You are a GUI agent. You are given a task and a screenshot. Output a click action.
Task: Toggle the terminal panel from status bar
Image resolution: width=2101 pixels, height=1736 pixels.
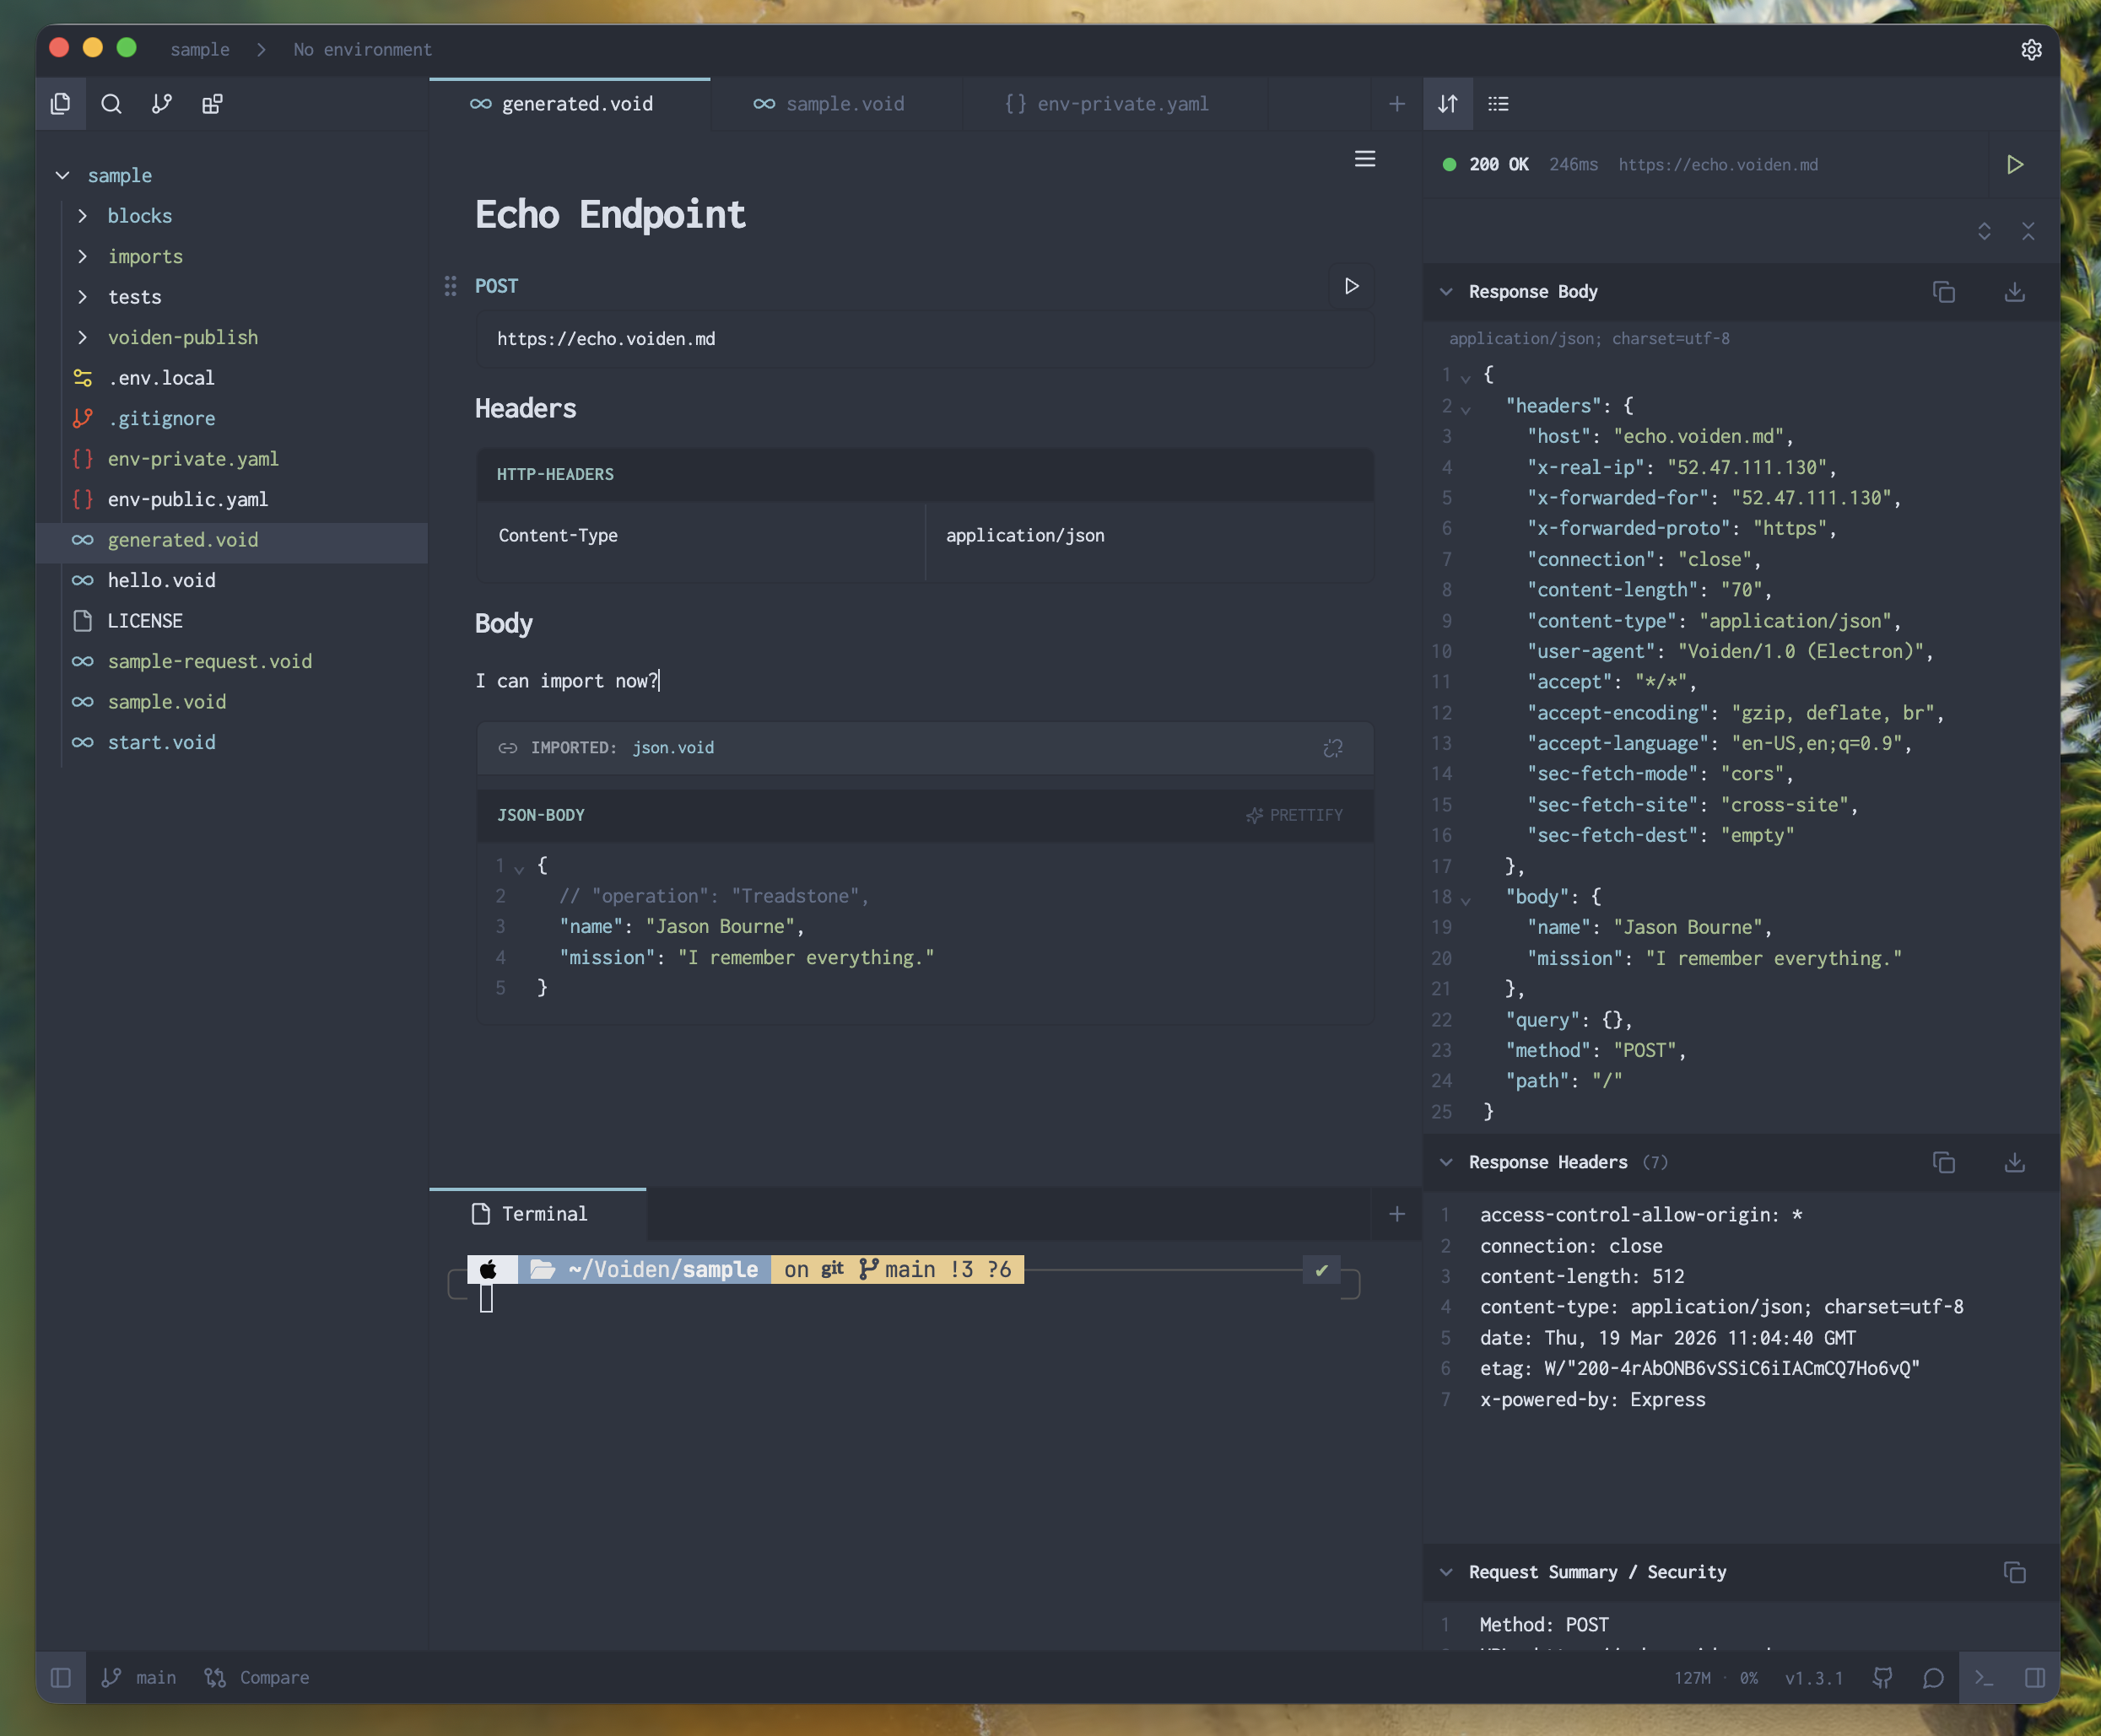click(x=1984, y=1678)
